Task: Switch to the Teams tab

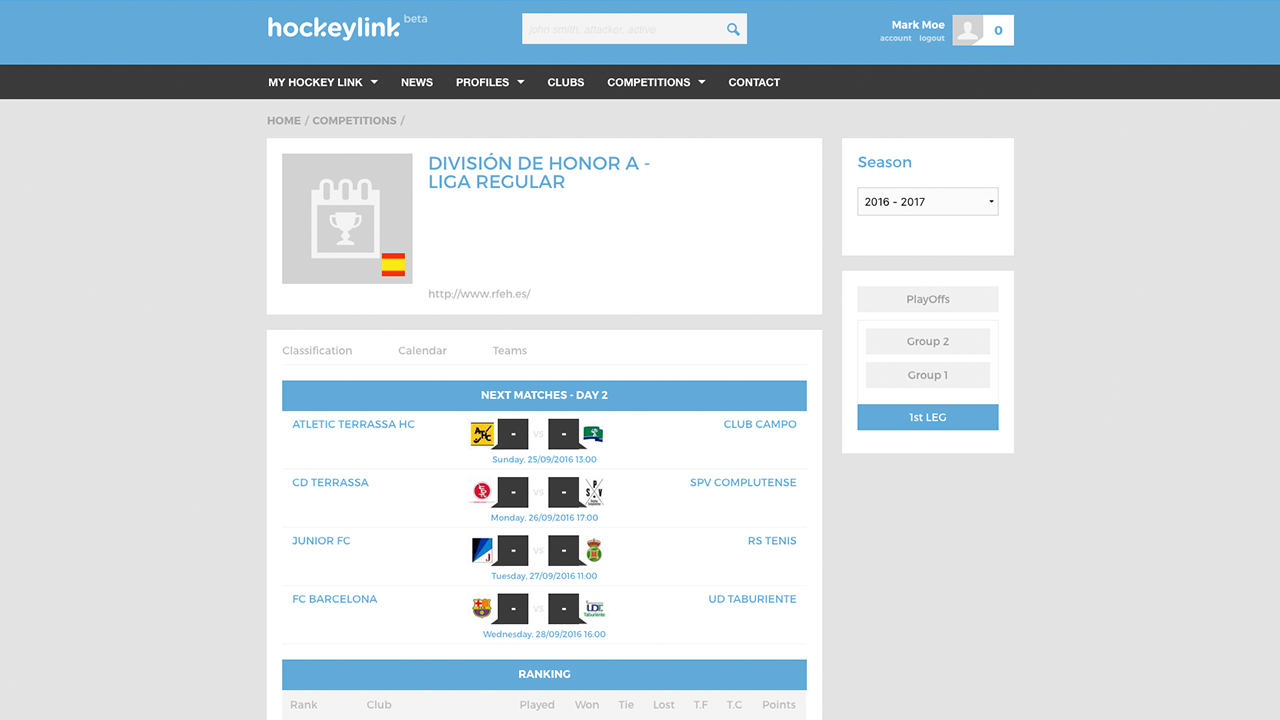Action: (x=510, y=351)
